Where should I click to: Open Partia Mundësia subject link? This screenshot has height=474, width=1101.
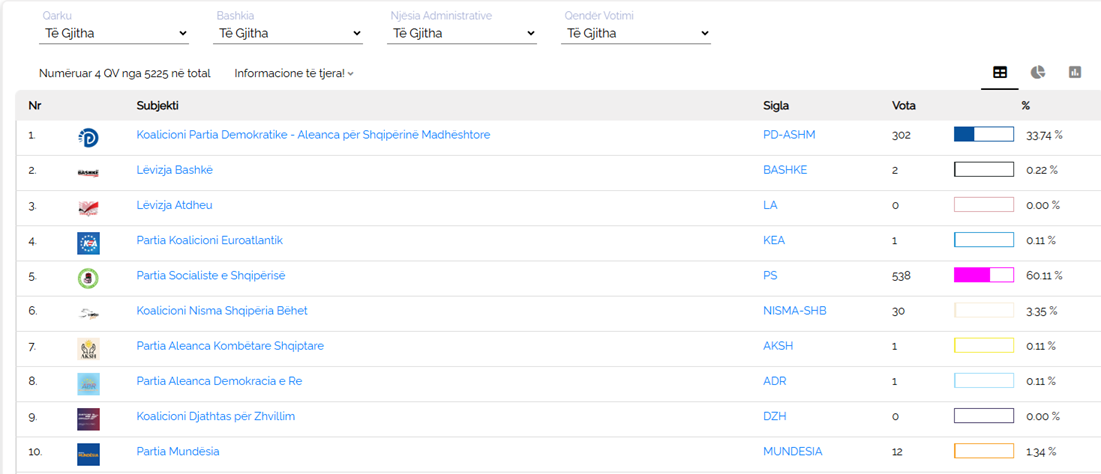(x=178, y=452)
